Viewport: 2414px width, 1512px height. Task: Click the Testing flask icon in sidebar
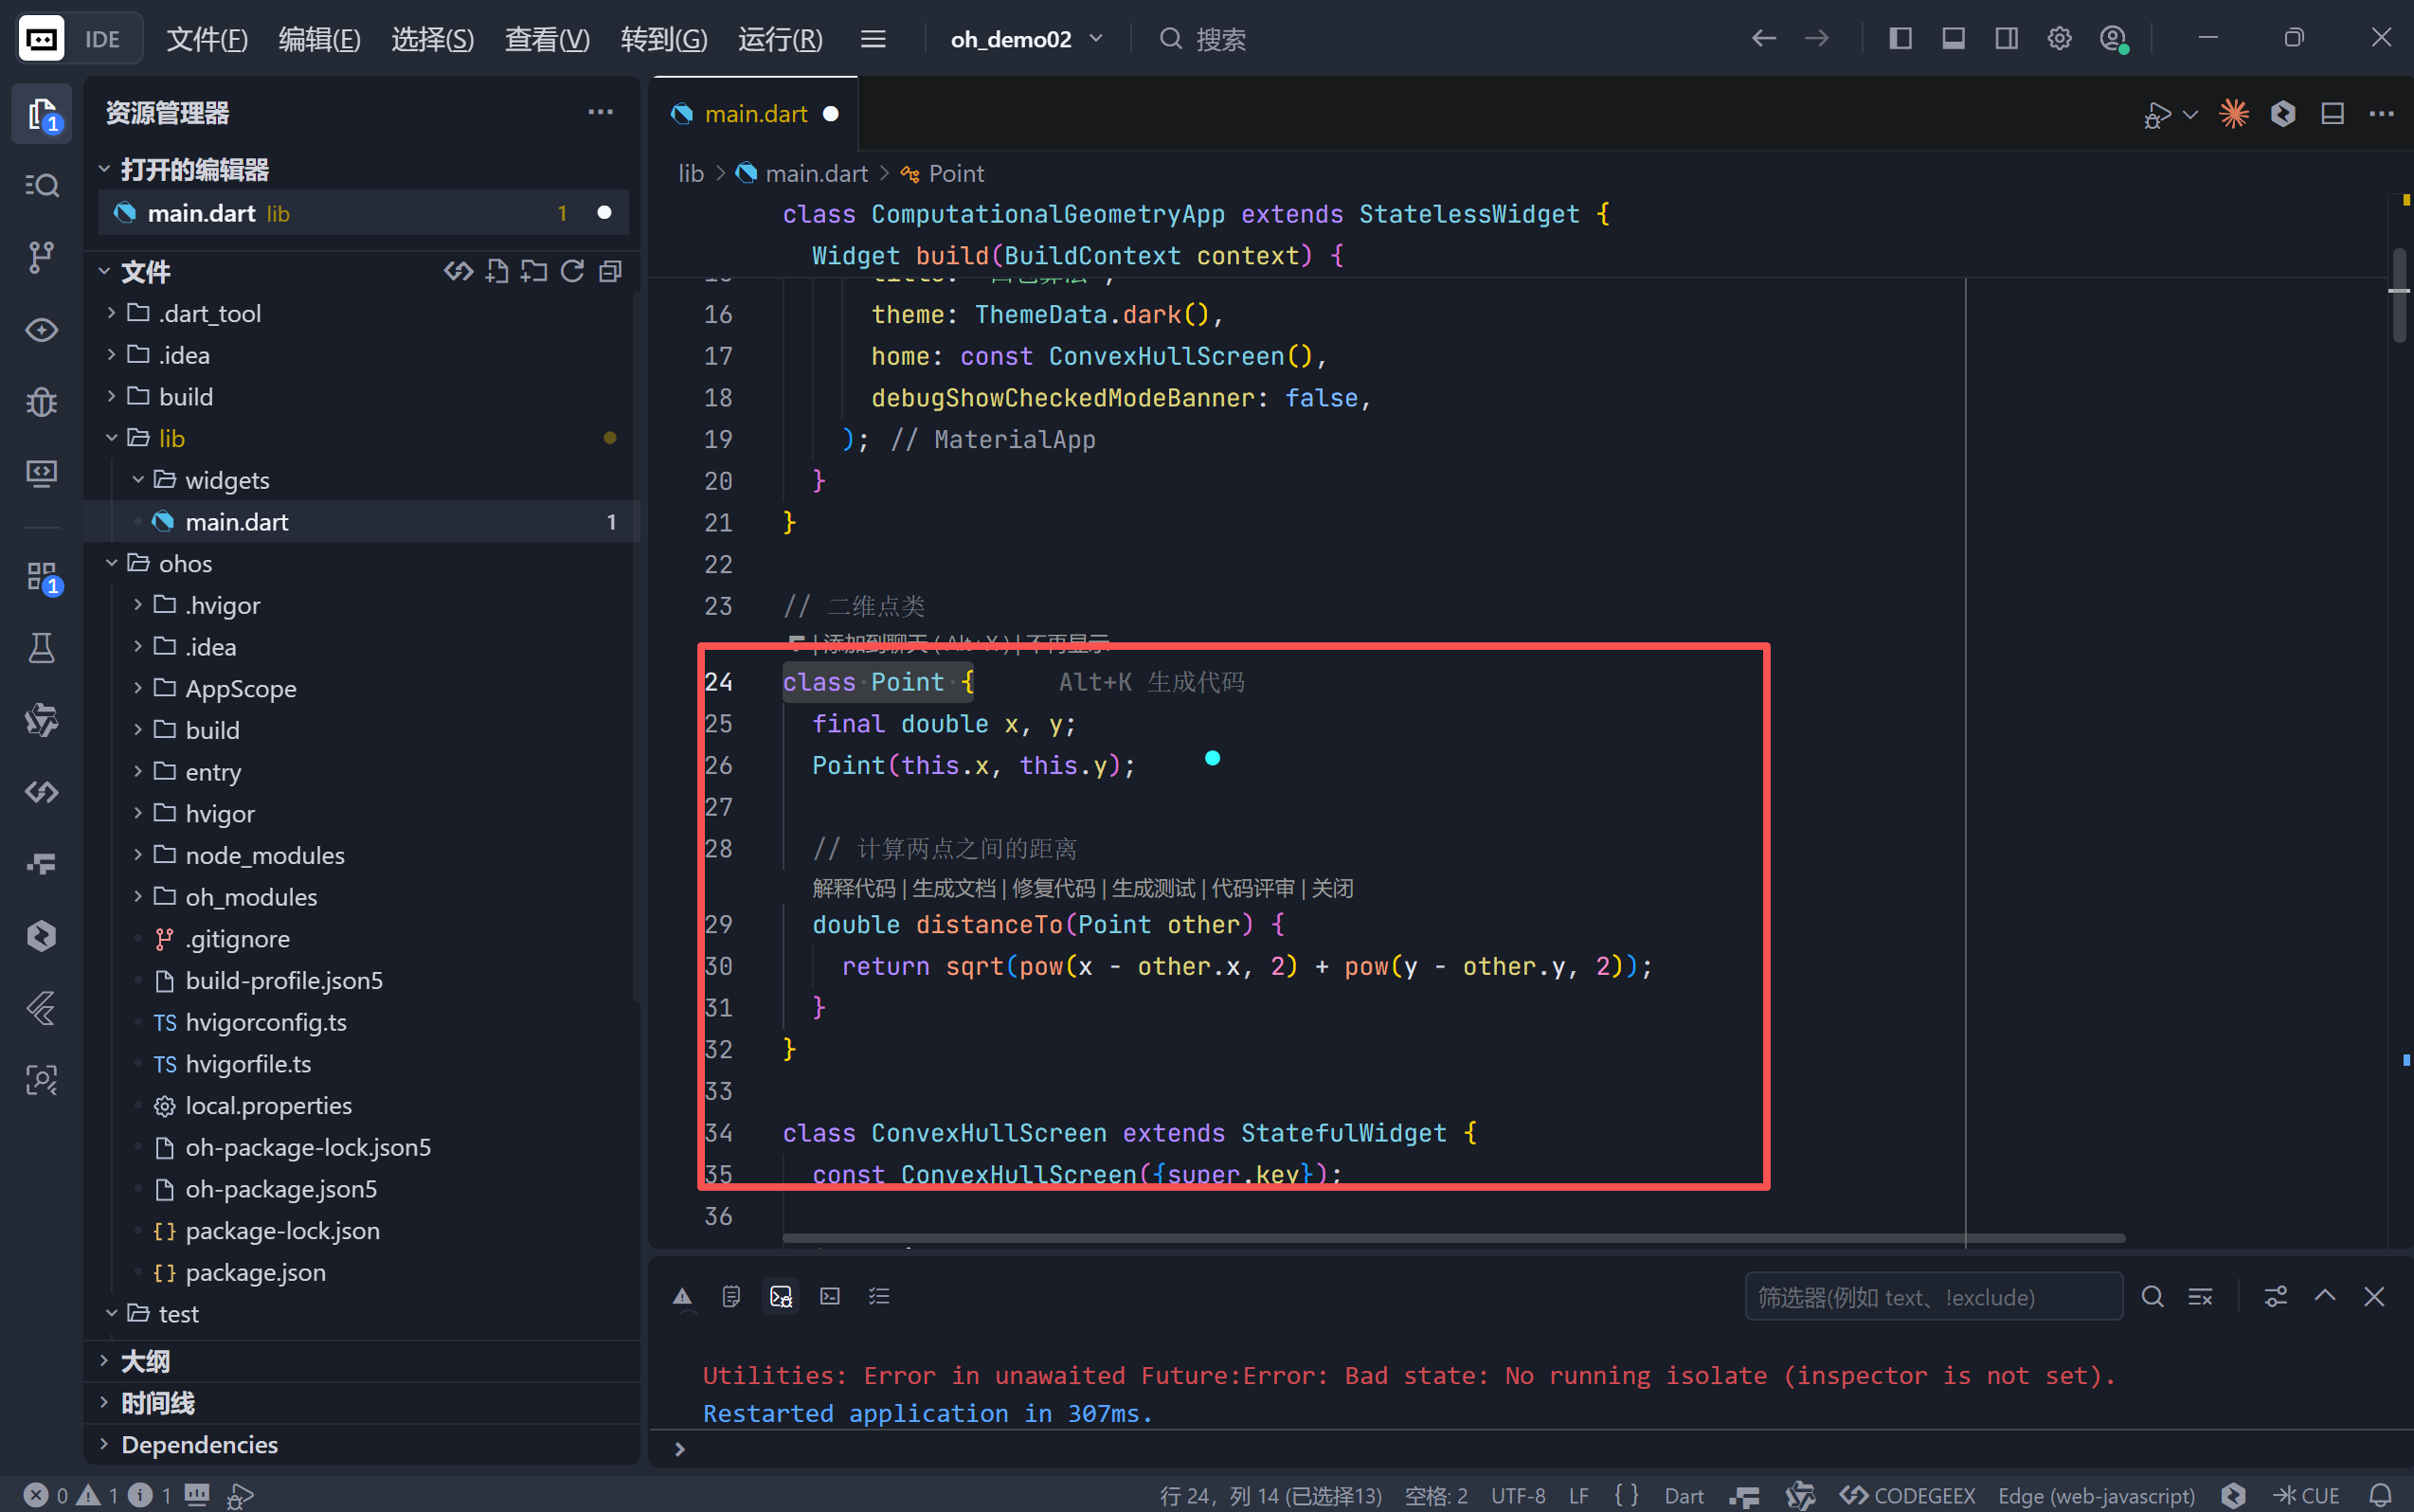tap(41, 648)
